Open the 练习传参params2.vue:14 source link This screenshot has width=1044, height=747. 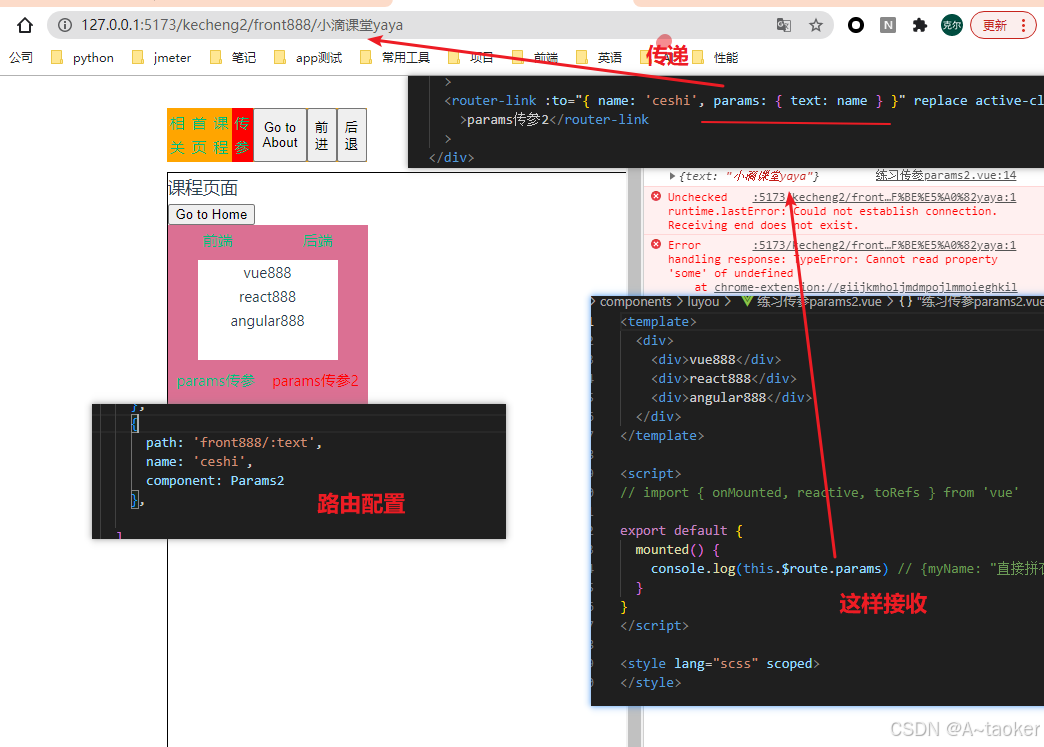tap(945, 175)
